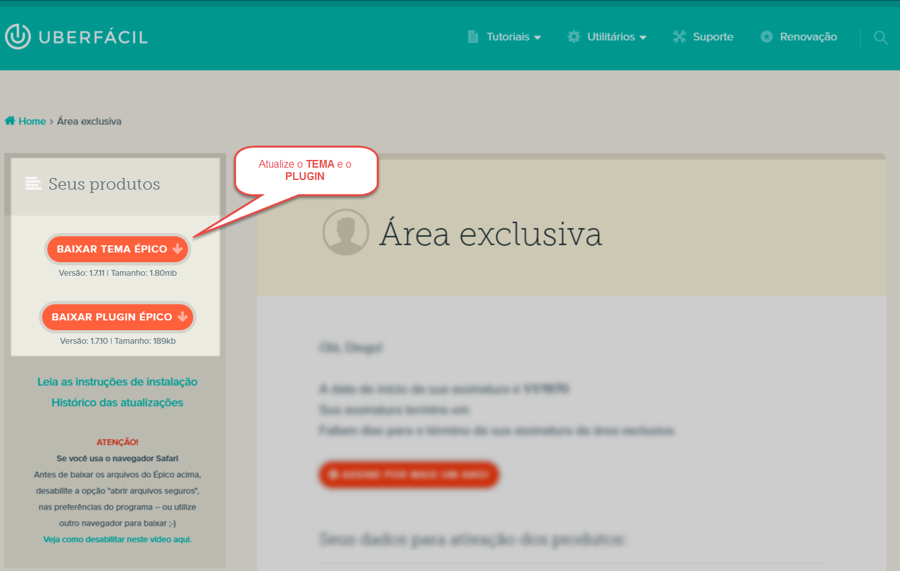Image resolution: width=900 pixels, height=571 pixels.
Task: Click the download arrow on Baixar Tema Épico
Action: coord(177,248)
